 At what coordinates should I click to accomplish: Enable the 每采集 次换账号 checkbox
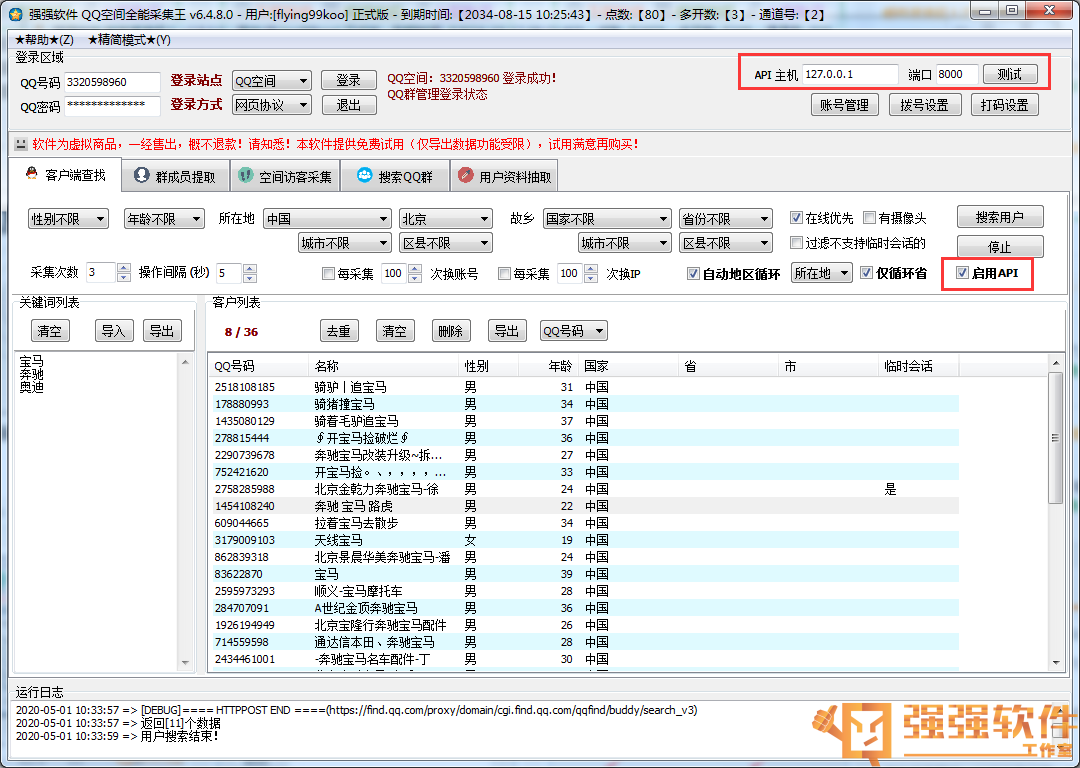(329, 273)
